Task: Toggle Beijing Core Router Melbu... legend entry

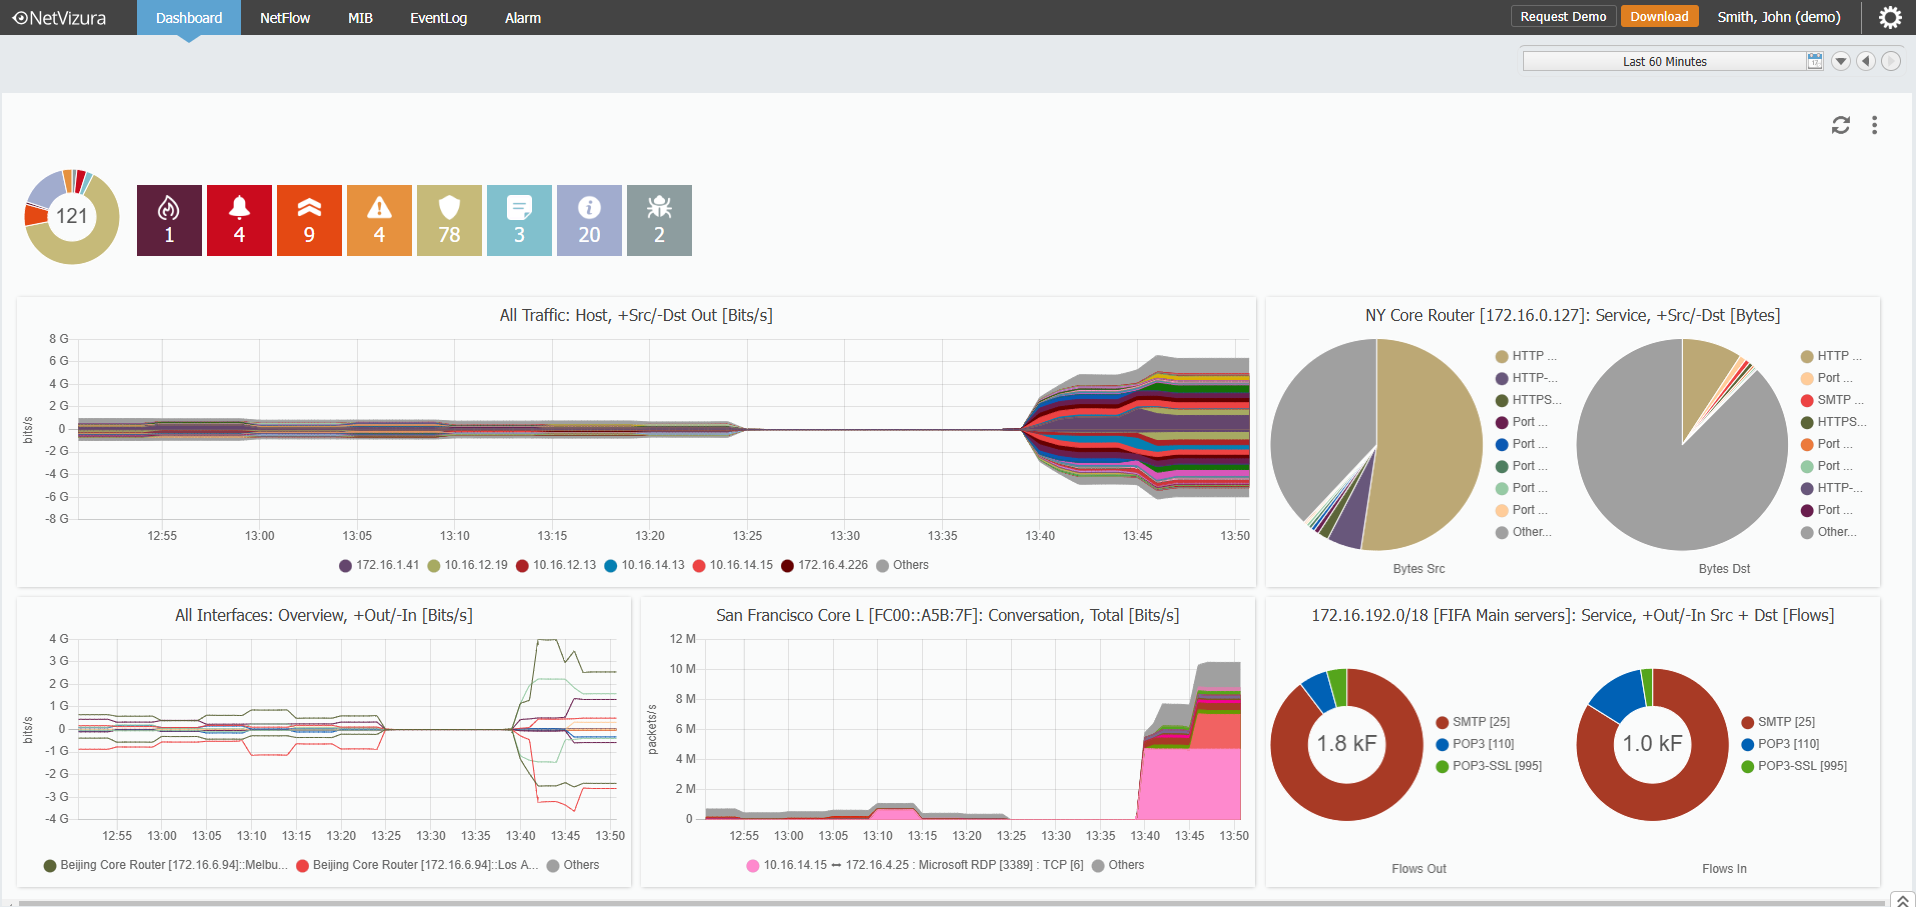Action: (165, 865)
